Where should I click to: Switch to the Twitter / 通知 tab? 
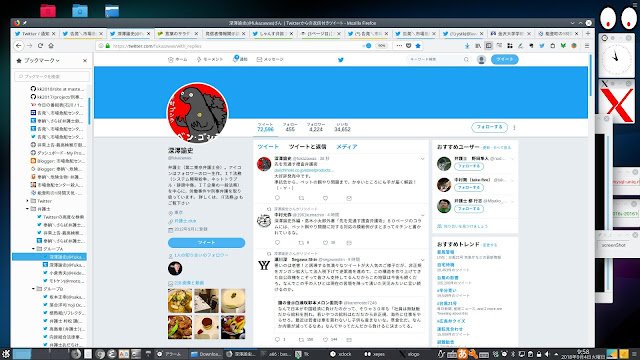tap(36, 33)
